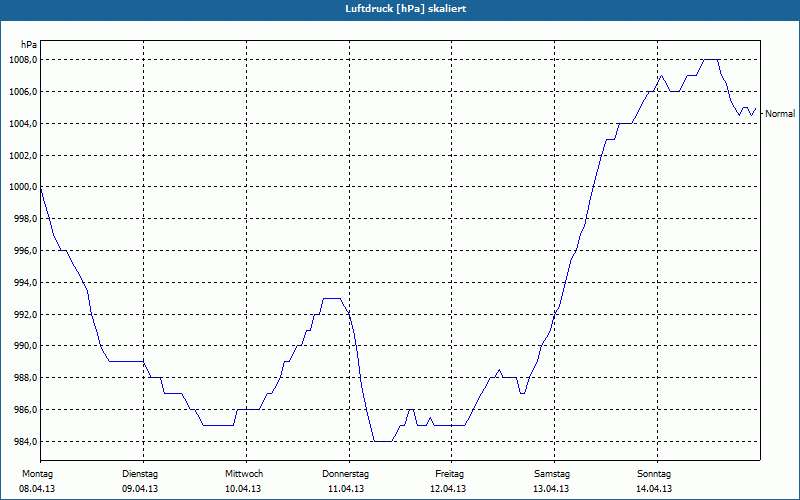Select the 998,0 axis value

point(25,219)
